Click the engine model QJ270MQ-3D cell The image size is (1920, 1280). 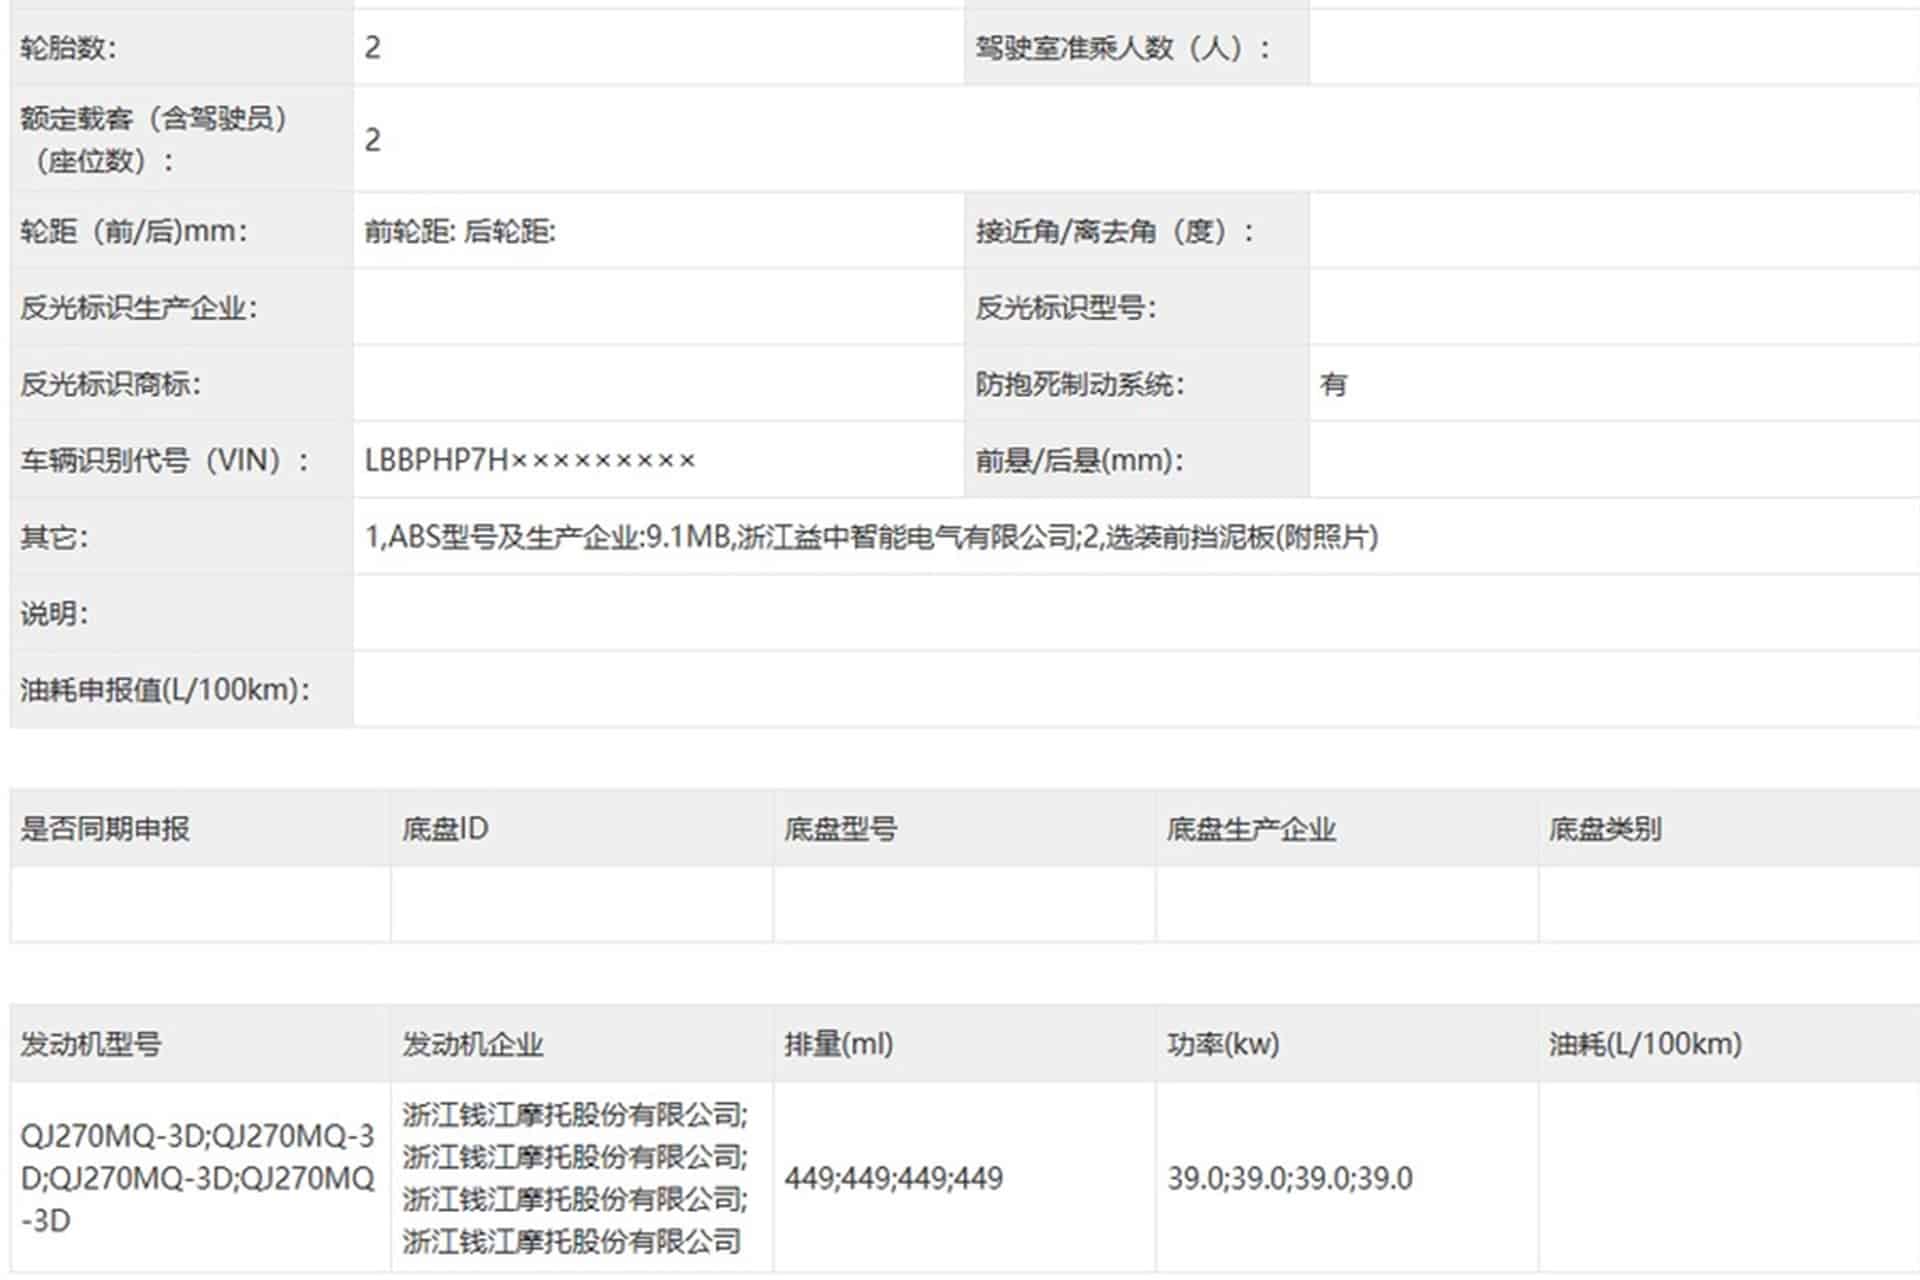(197, 1178)
